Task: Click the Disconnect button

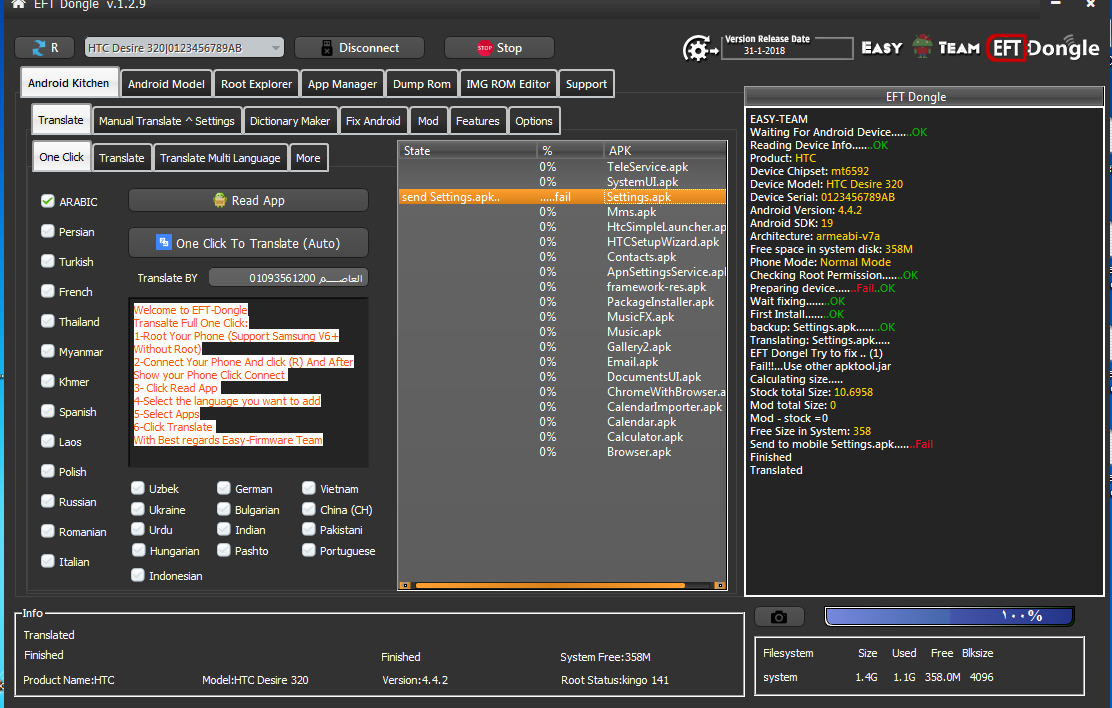Action: coord(359,48)
